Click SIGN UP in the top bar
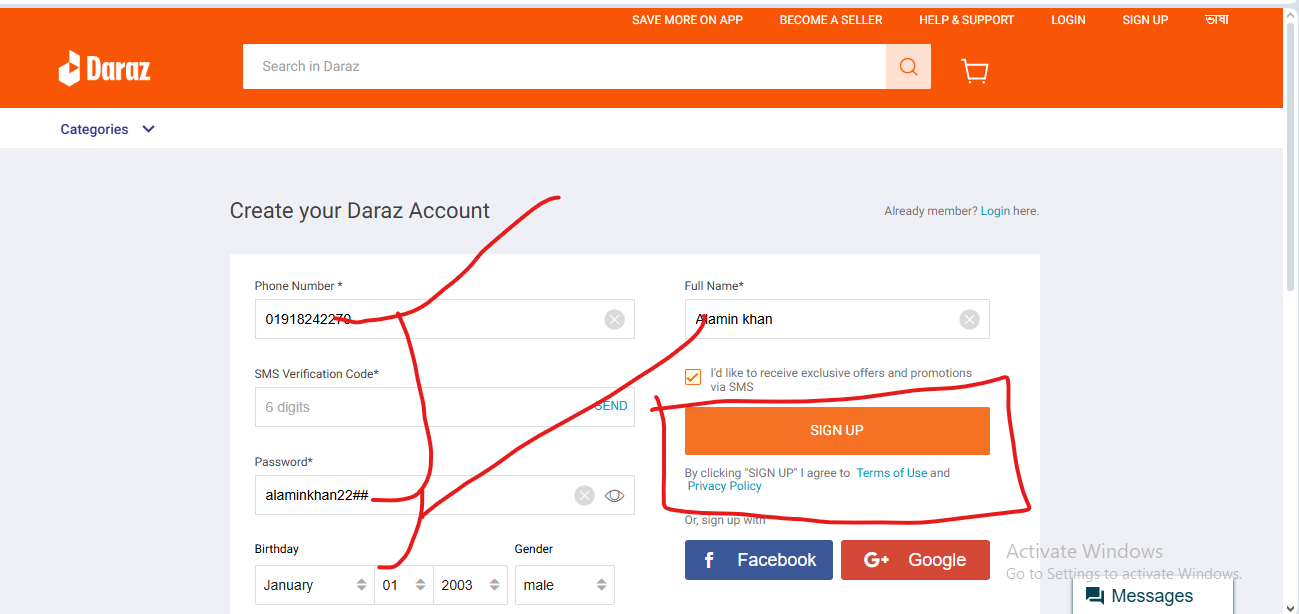Image resolution: width=1299 pixels, height=614 pixels. (1145, 20)
